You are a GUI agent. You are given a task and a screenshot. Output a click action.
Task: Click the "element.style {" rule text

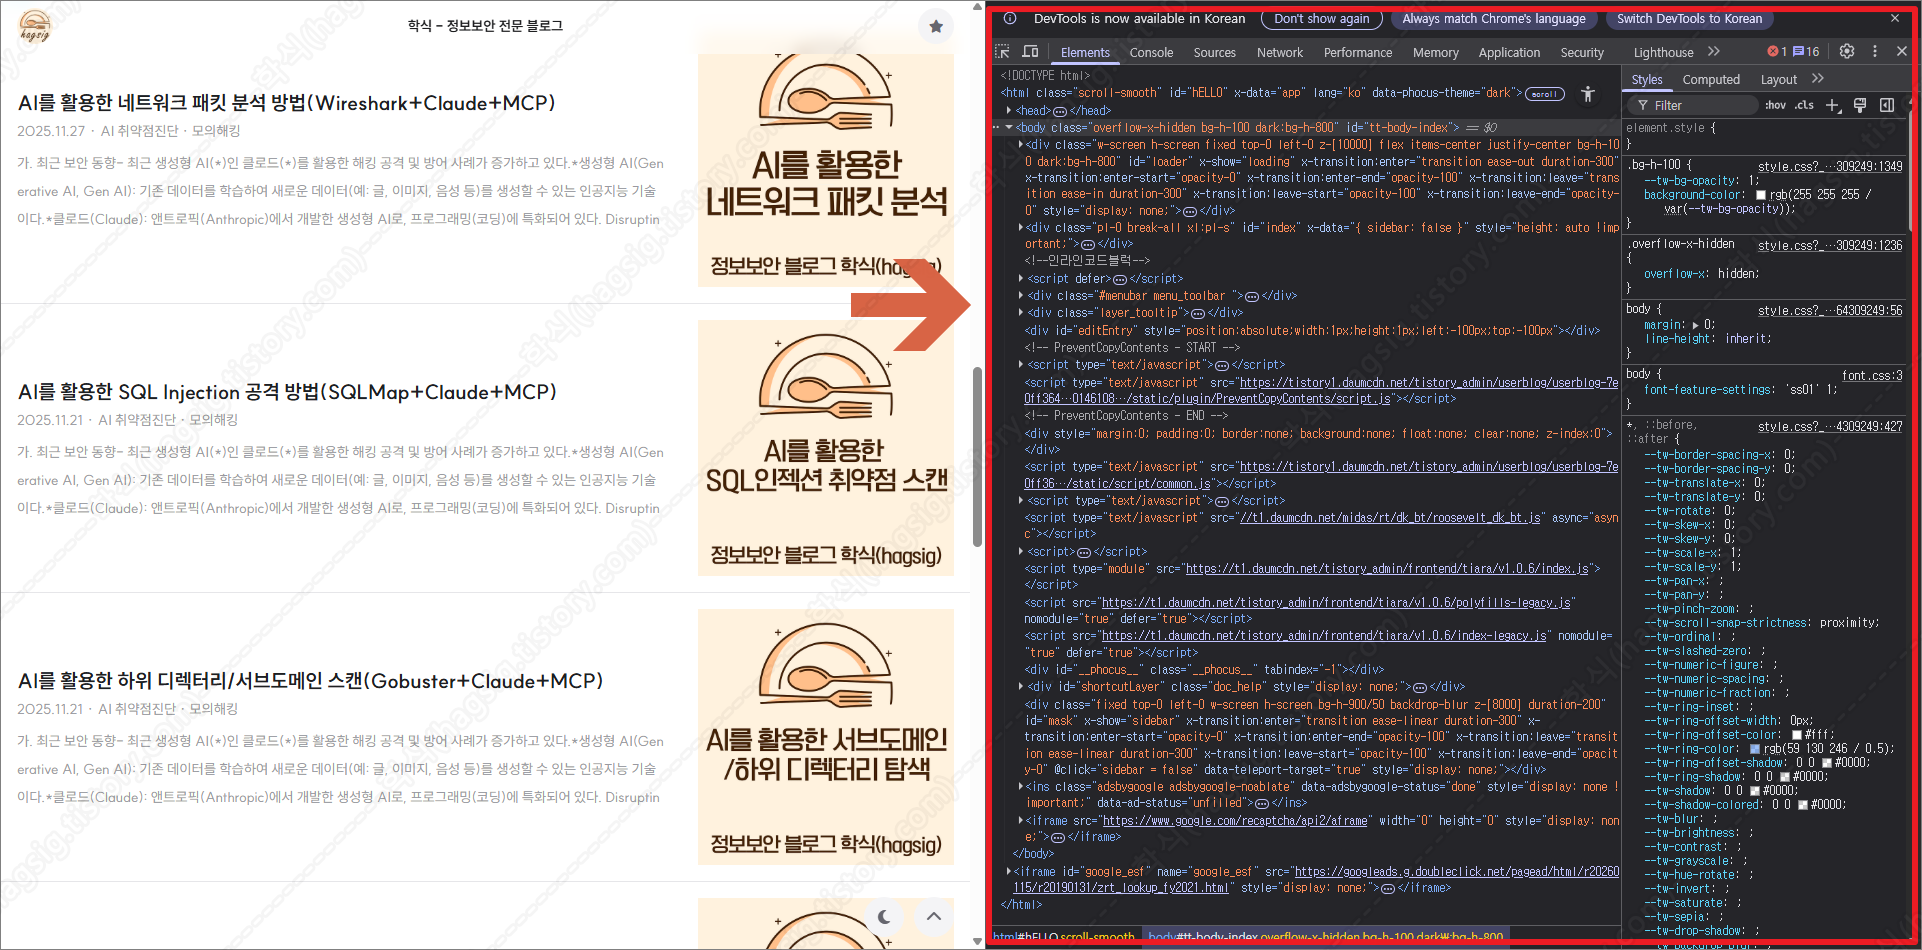click(1670, 128)
